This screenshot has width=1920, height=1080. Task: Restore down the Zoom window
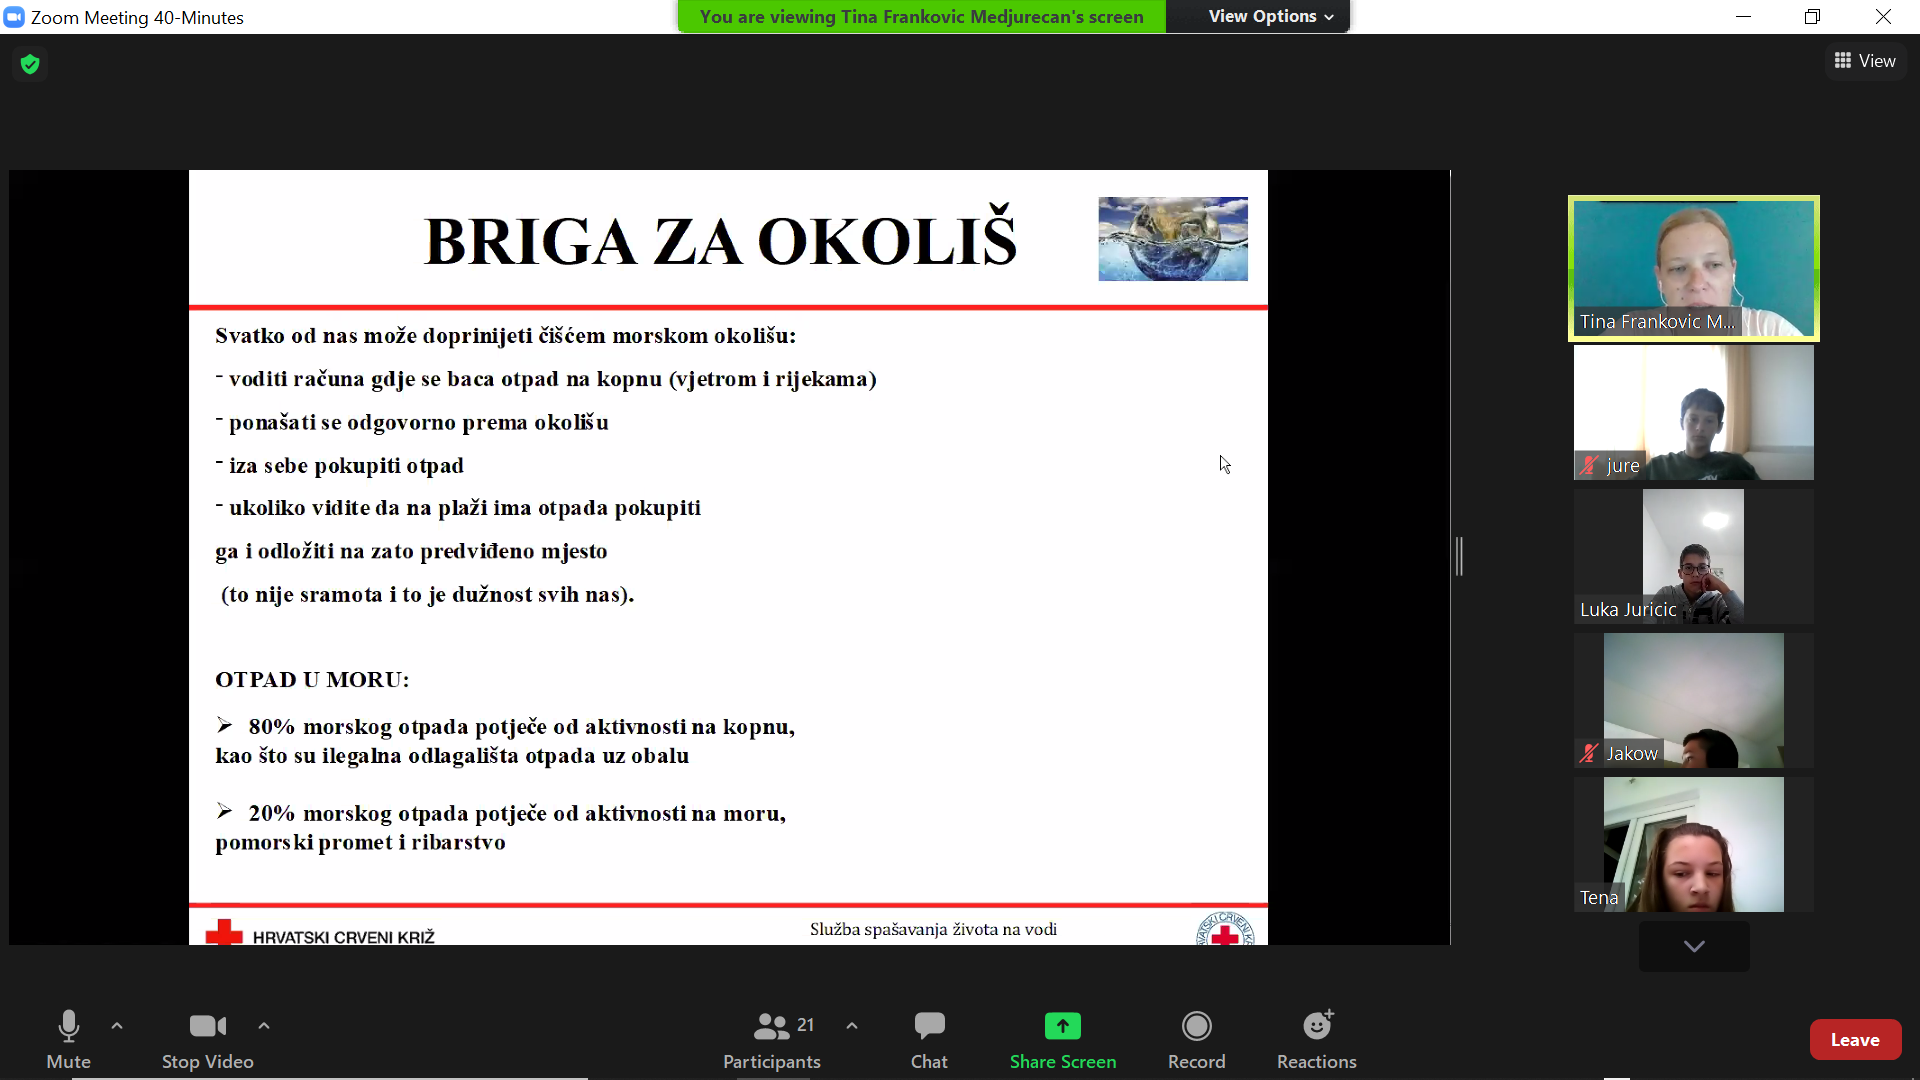(x=1812, y=16)
